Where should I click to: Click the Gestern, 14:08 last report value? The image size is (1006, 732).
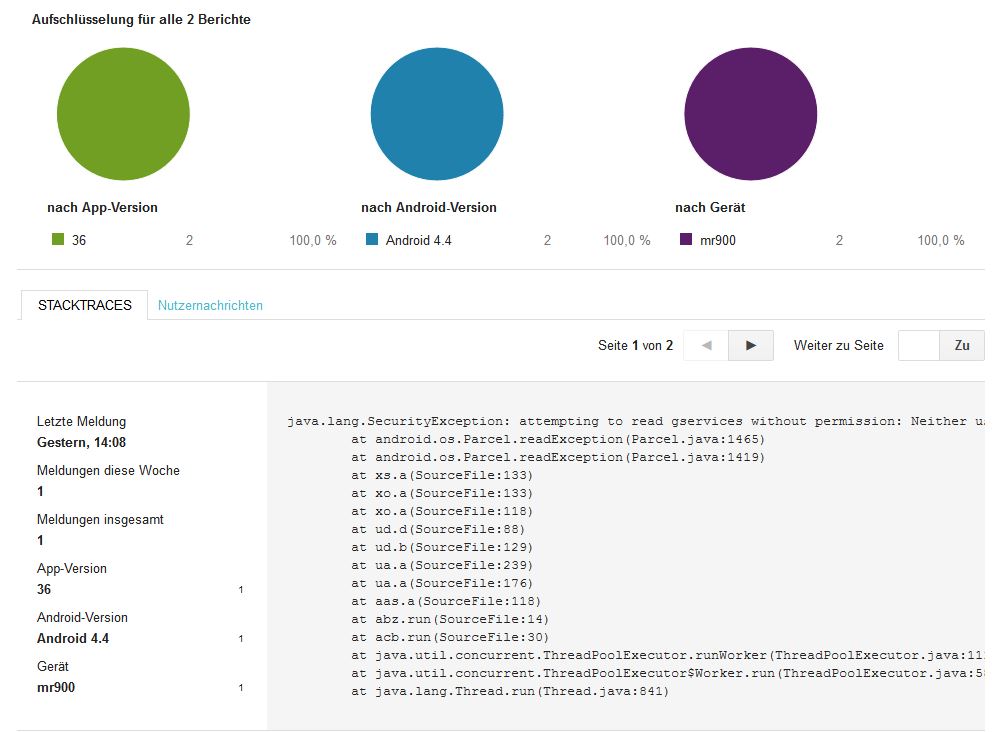coord(81,442)
